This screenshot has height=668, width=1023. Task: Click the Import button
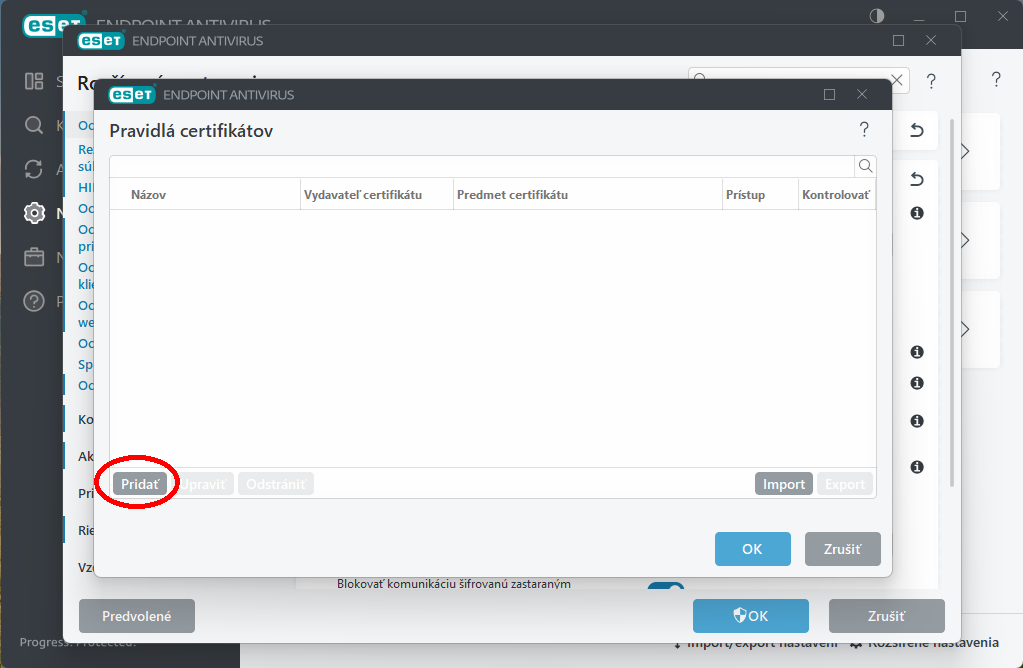(x=783, y=484)
